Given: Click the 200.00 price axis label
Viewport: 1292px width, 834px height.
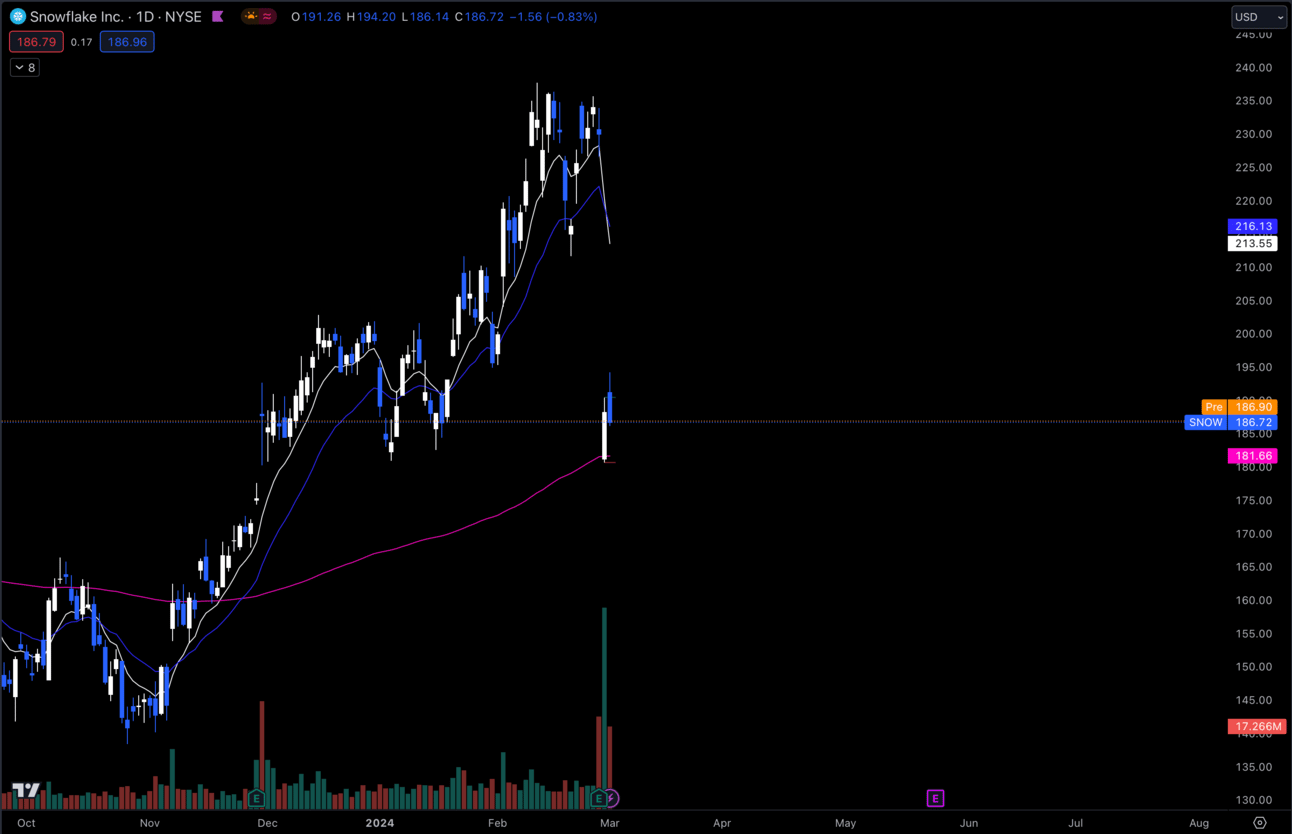Looking at the screenshot, I should [1252, 334].
